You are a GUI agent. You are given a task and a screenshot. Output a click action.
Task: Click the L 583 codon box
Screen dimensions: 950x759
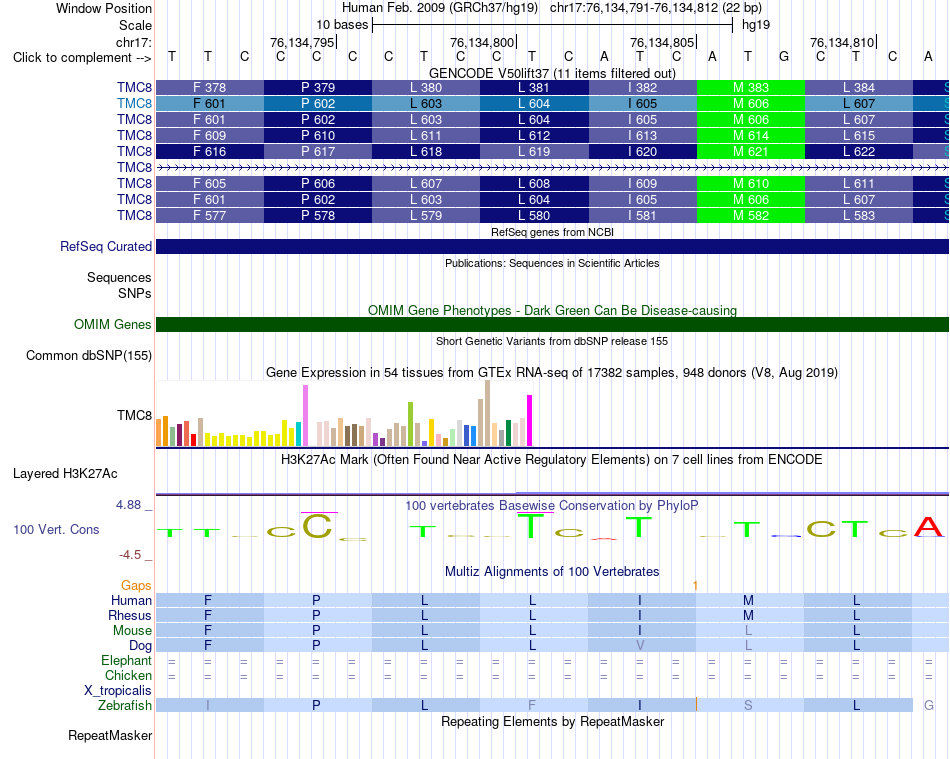(859, 216)
